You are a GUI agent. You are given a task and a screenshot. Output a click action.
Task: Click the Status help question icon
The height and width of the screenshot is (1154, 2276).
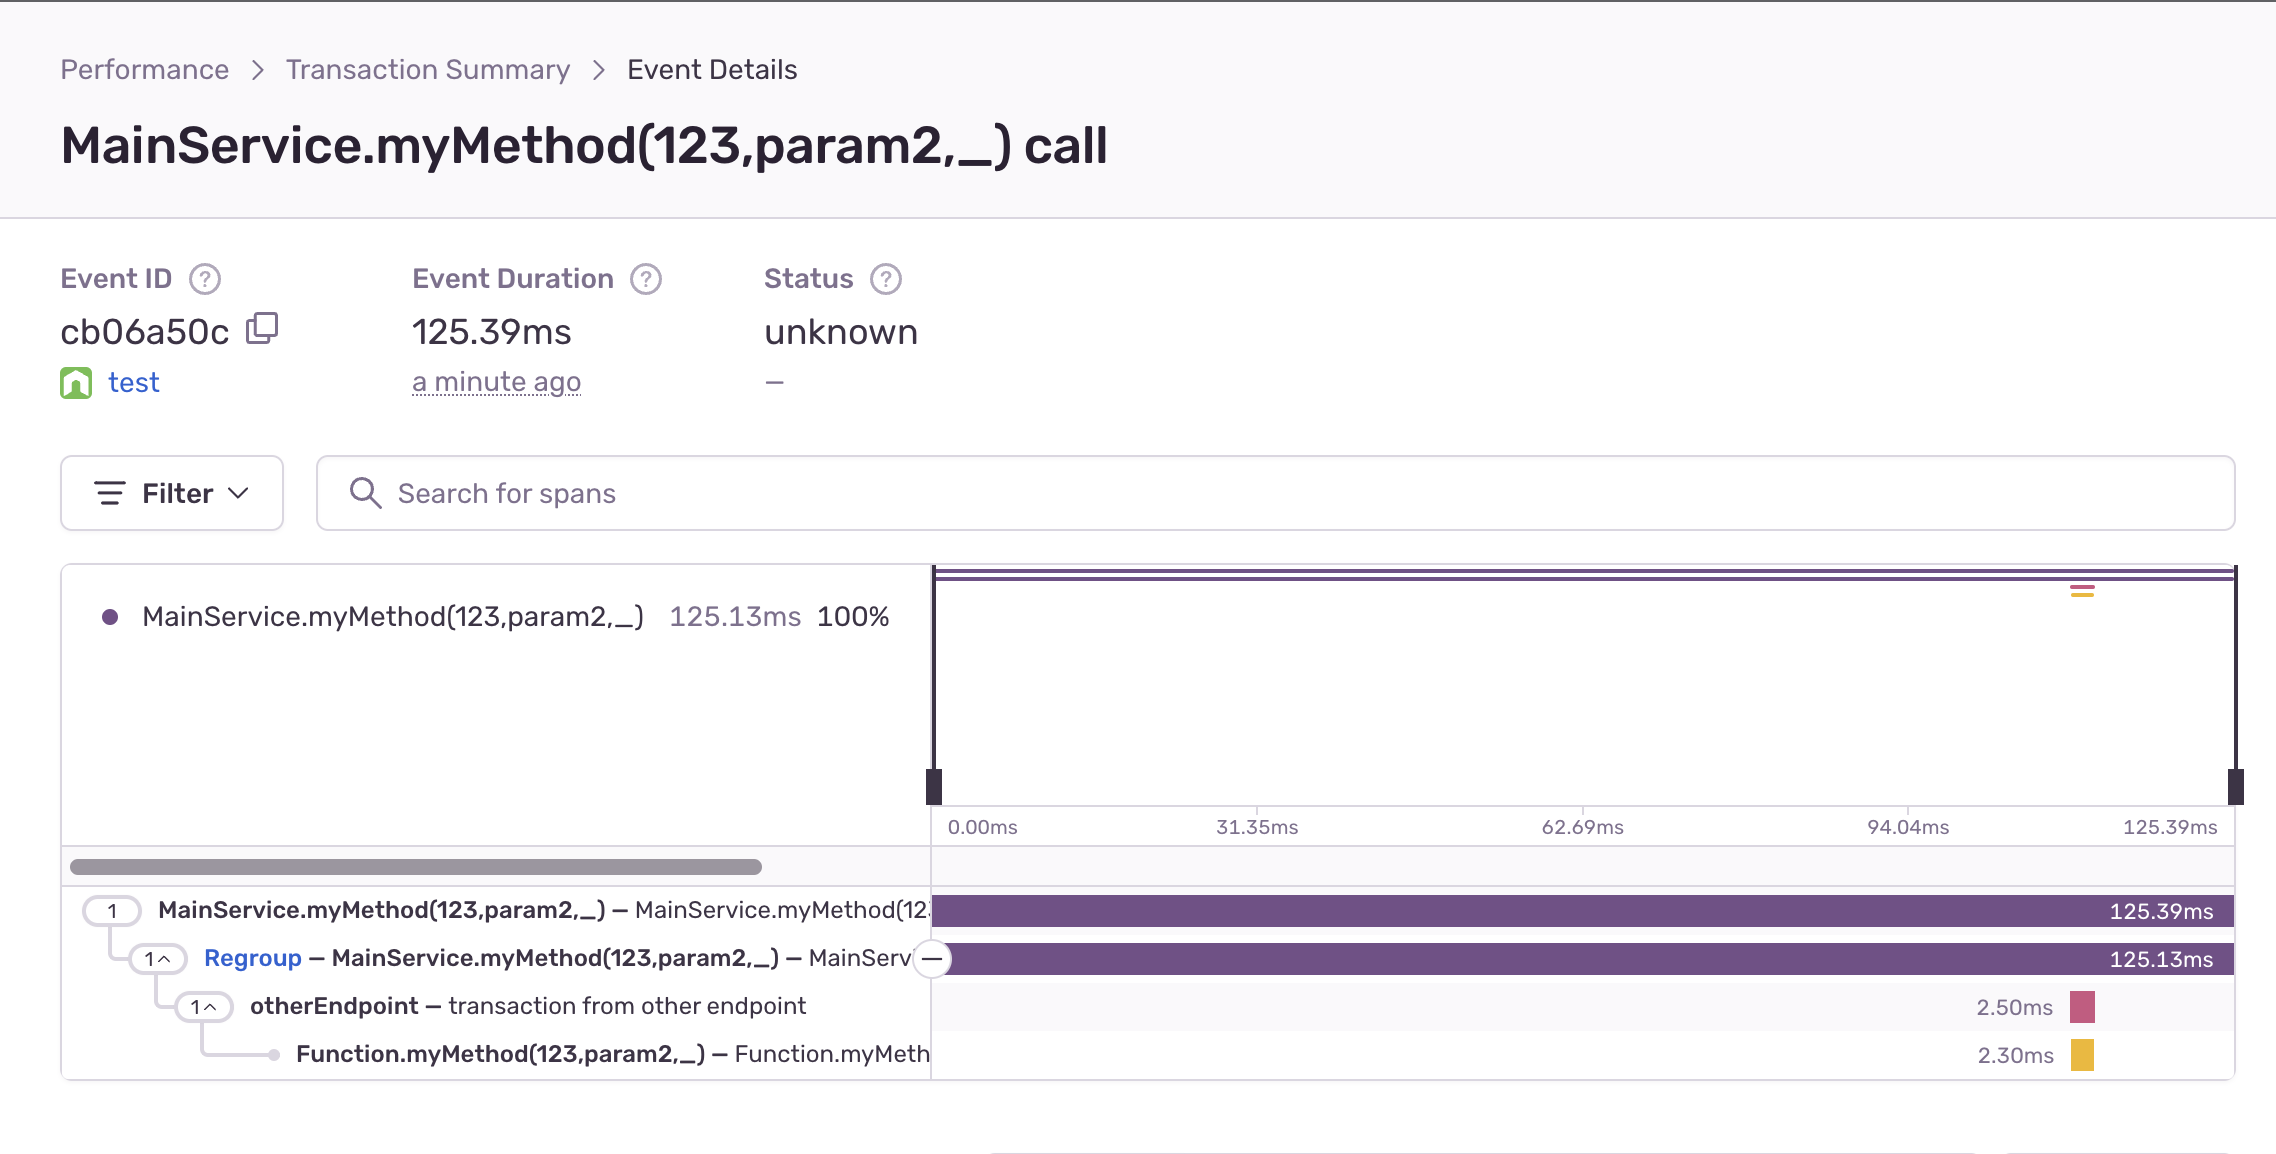pos(886,279)
